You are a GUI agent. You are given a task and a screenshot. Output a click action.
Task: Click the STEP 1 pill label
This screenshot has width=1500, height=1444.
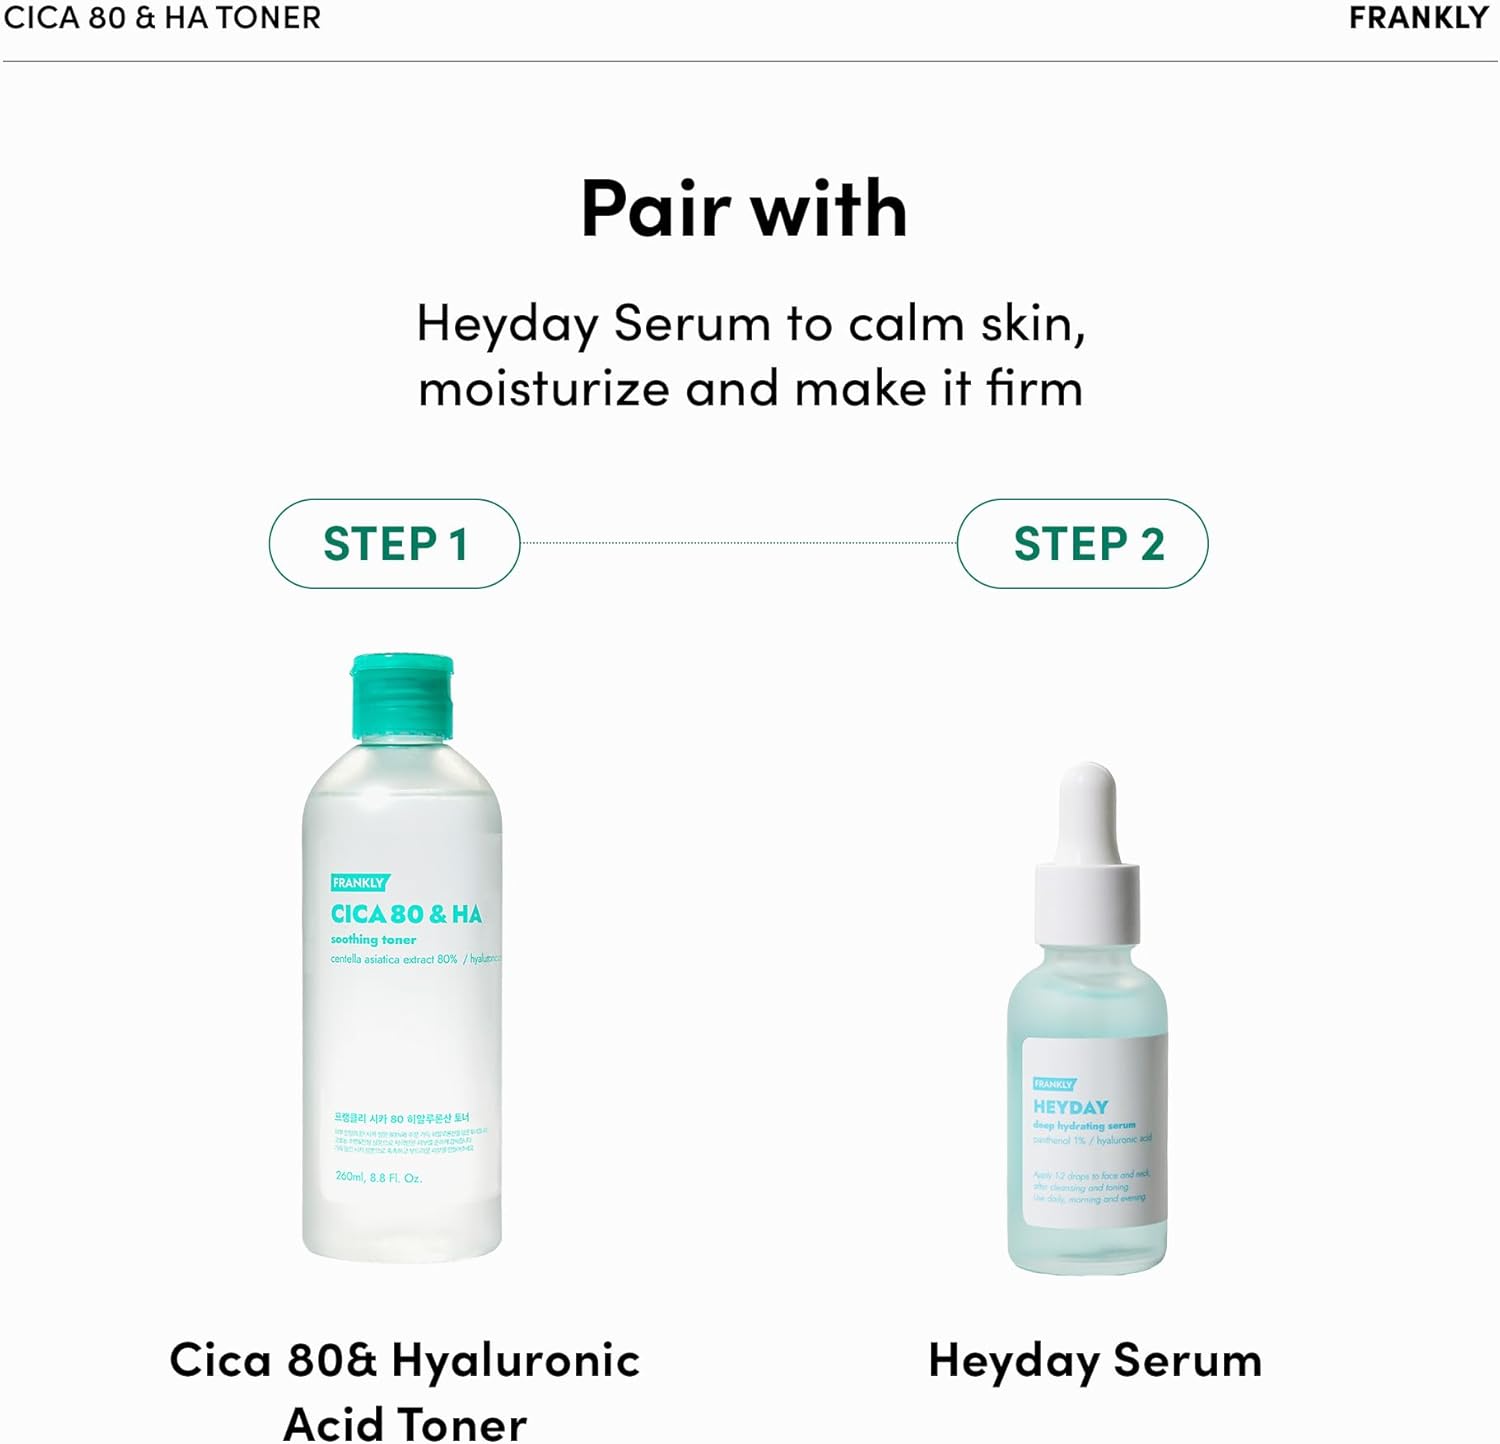395,544
